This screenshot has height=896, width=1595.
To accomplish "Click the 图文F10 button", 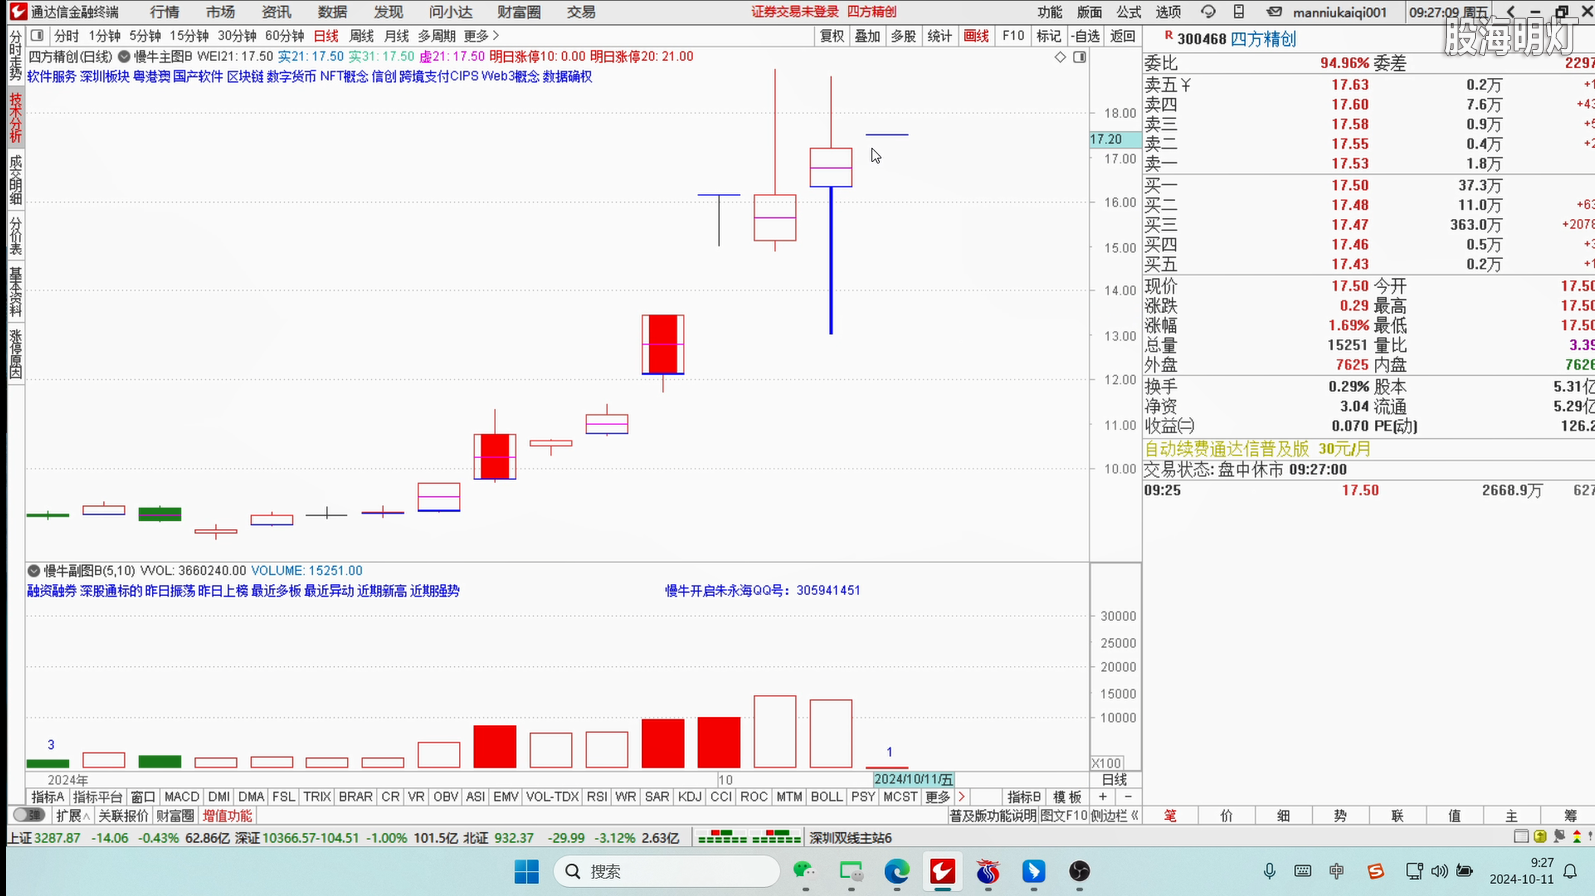I will tap(1063, 816).
